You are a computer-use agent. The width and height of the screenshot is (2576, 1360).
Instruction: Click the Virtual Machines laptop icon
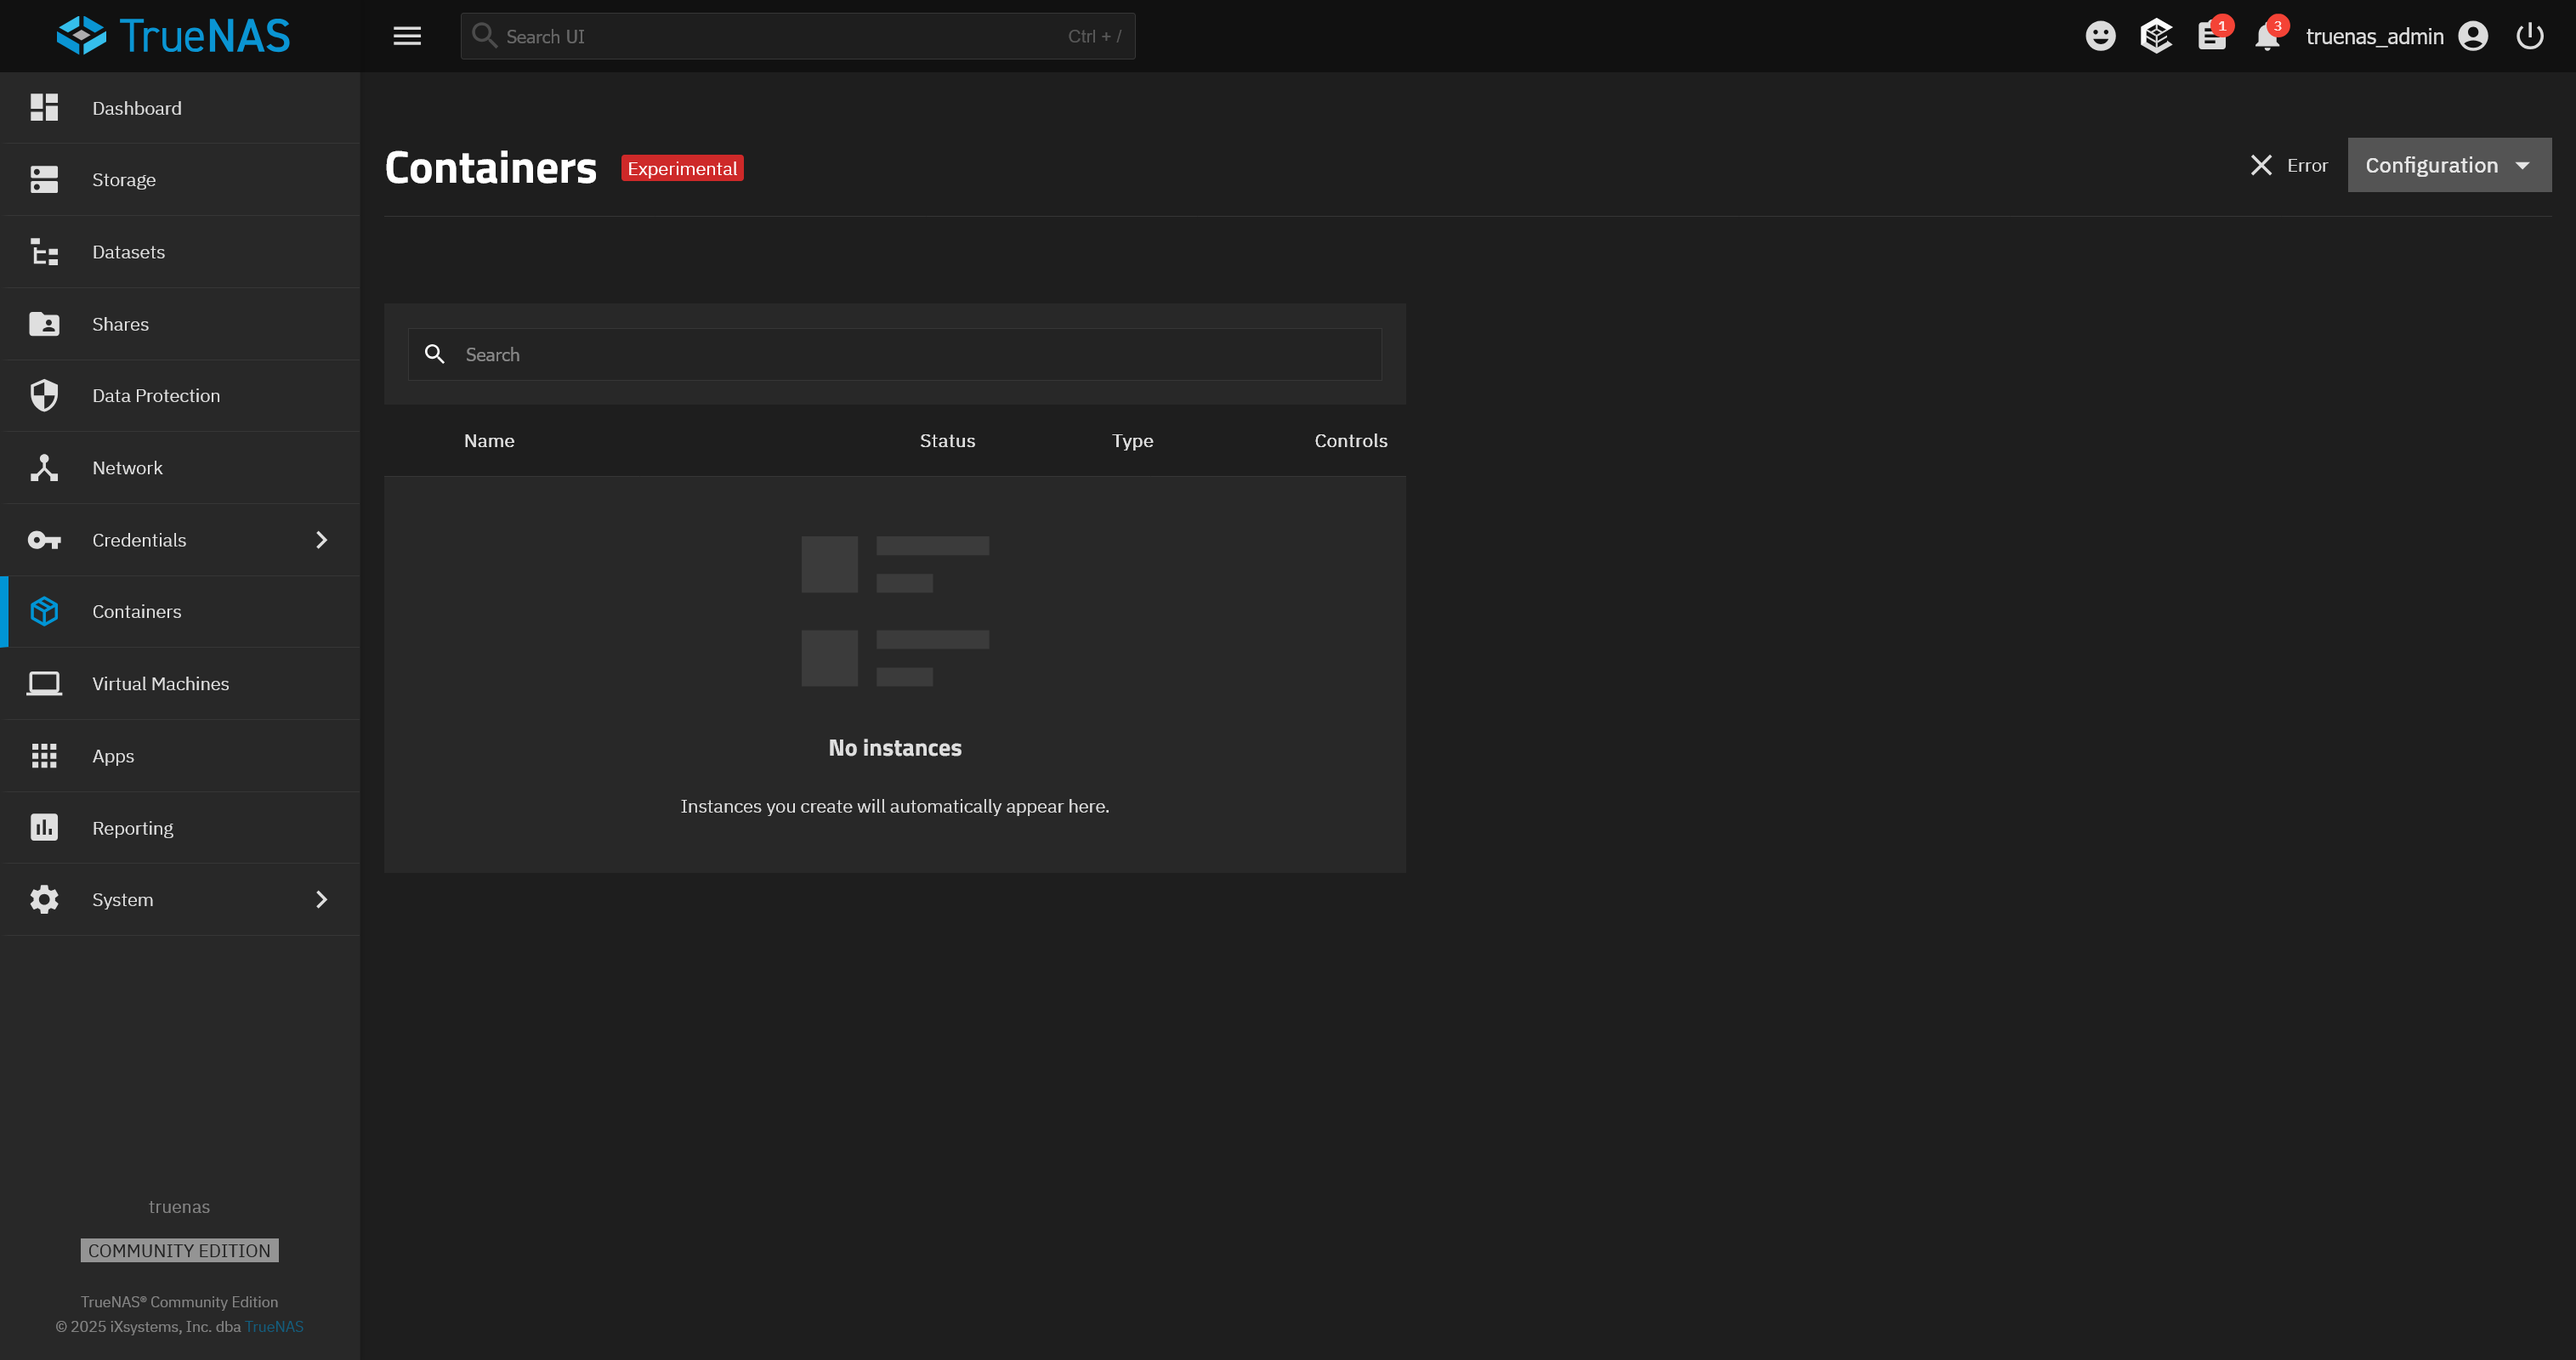(x=44, y=684)
